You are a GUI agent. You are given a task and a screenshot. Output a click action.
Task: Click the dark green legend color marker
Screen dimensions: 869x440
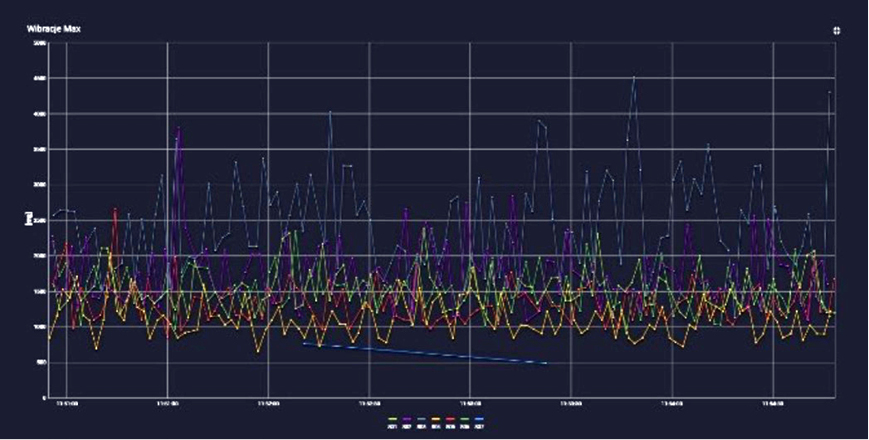[464, 419]
